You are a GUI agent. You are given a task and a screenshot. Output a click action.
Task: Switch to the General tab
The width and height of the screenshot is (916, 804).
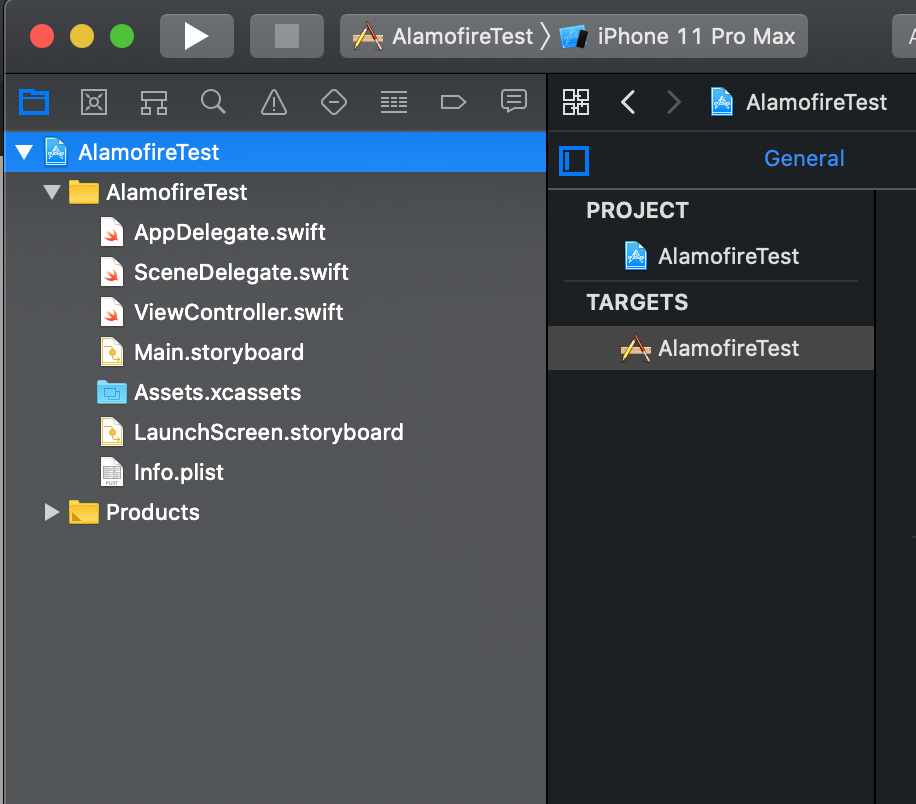click(x=804, y=158)
